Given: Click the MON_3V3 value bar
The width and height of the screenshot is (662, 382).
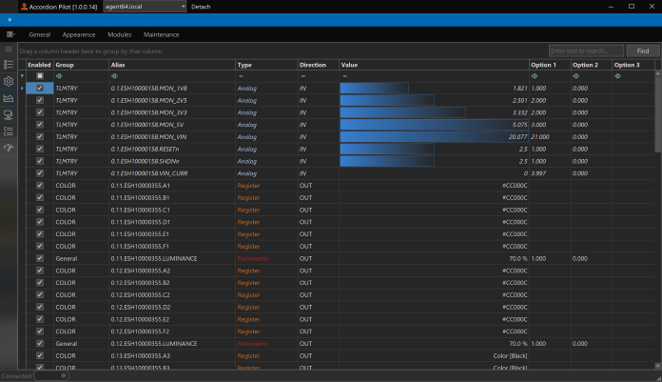Looking at the screenshot, I should click(403, 113).
